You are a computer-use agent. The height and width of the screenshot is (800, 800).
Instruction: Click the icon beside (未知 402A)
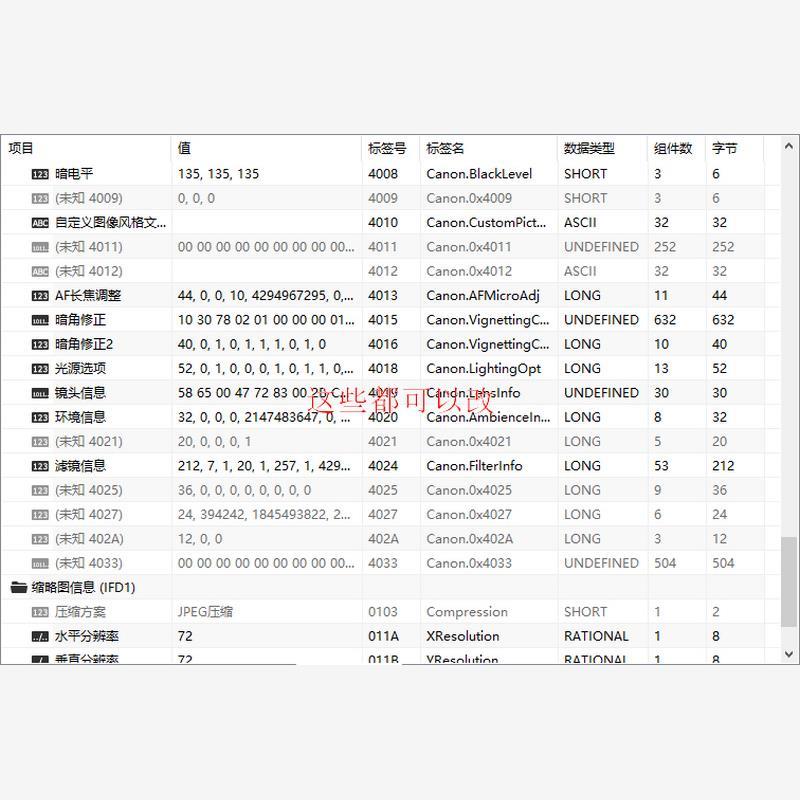(40, 539)
